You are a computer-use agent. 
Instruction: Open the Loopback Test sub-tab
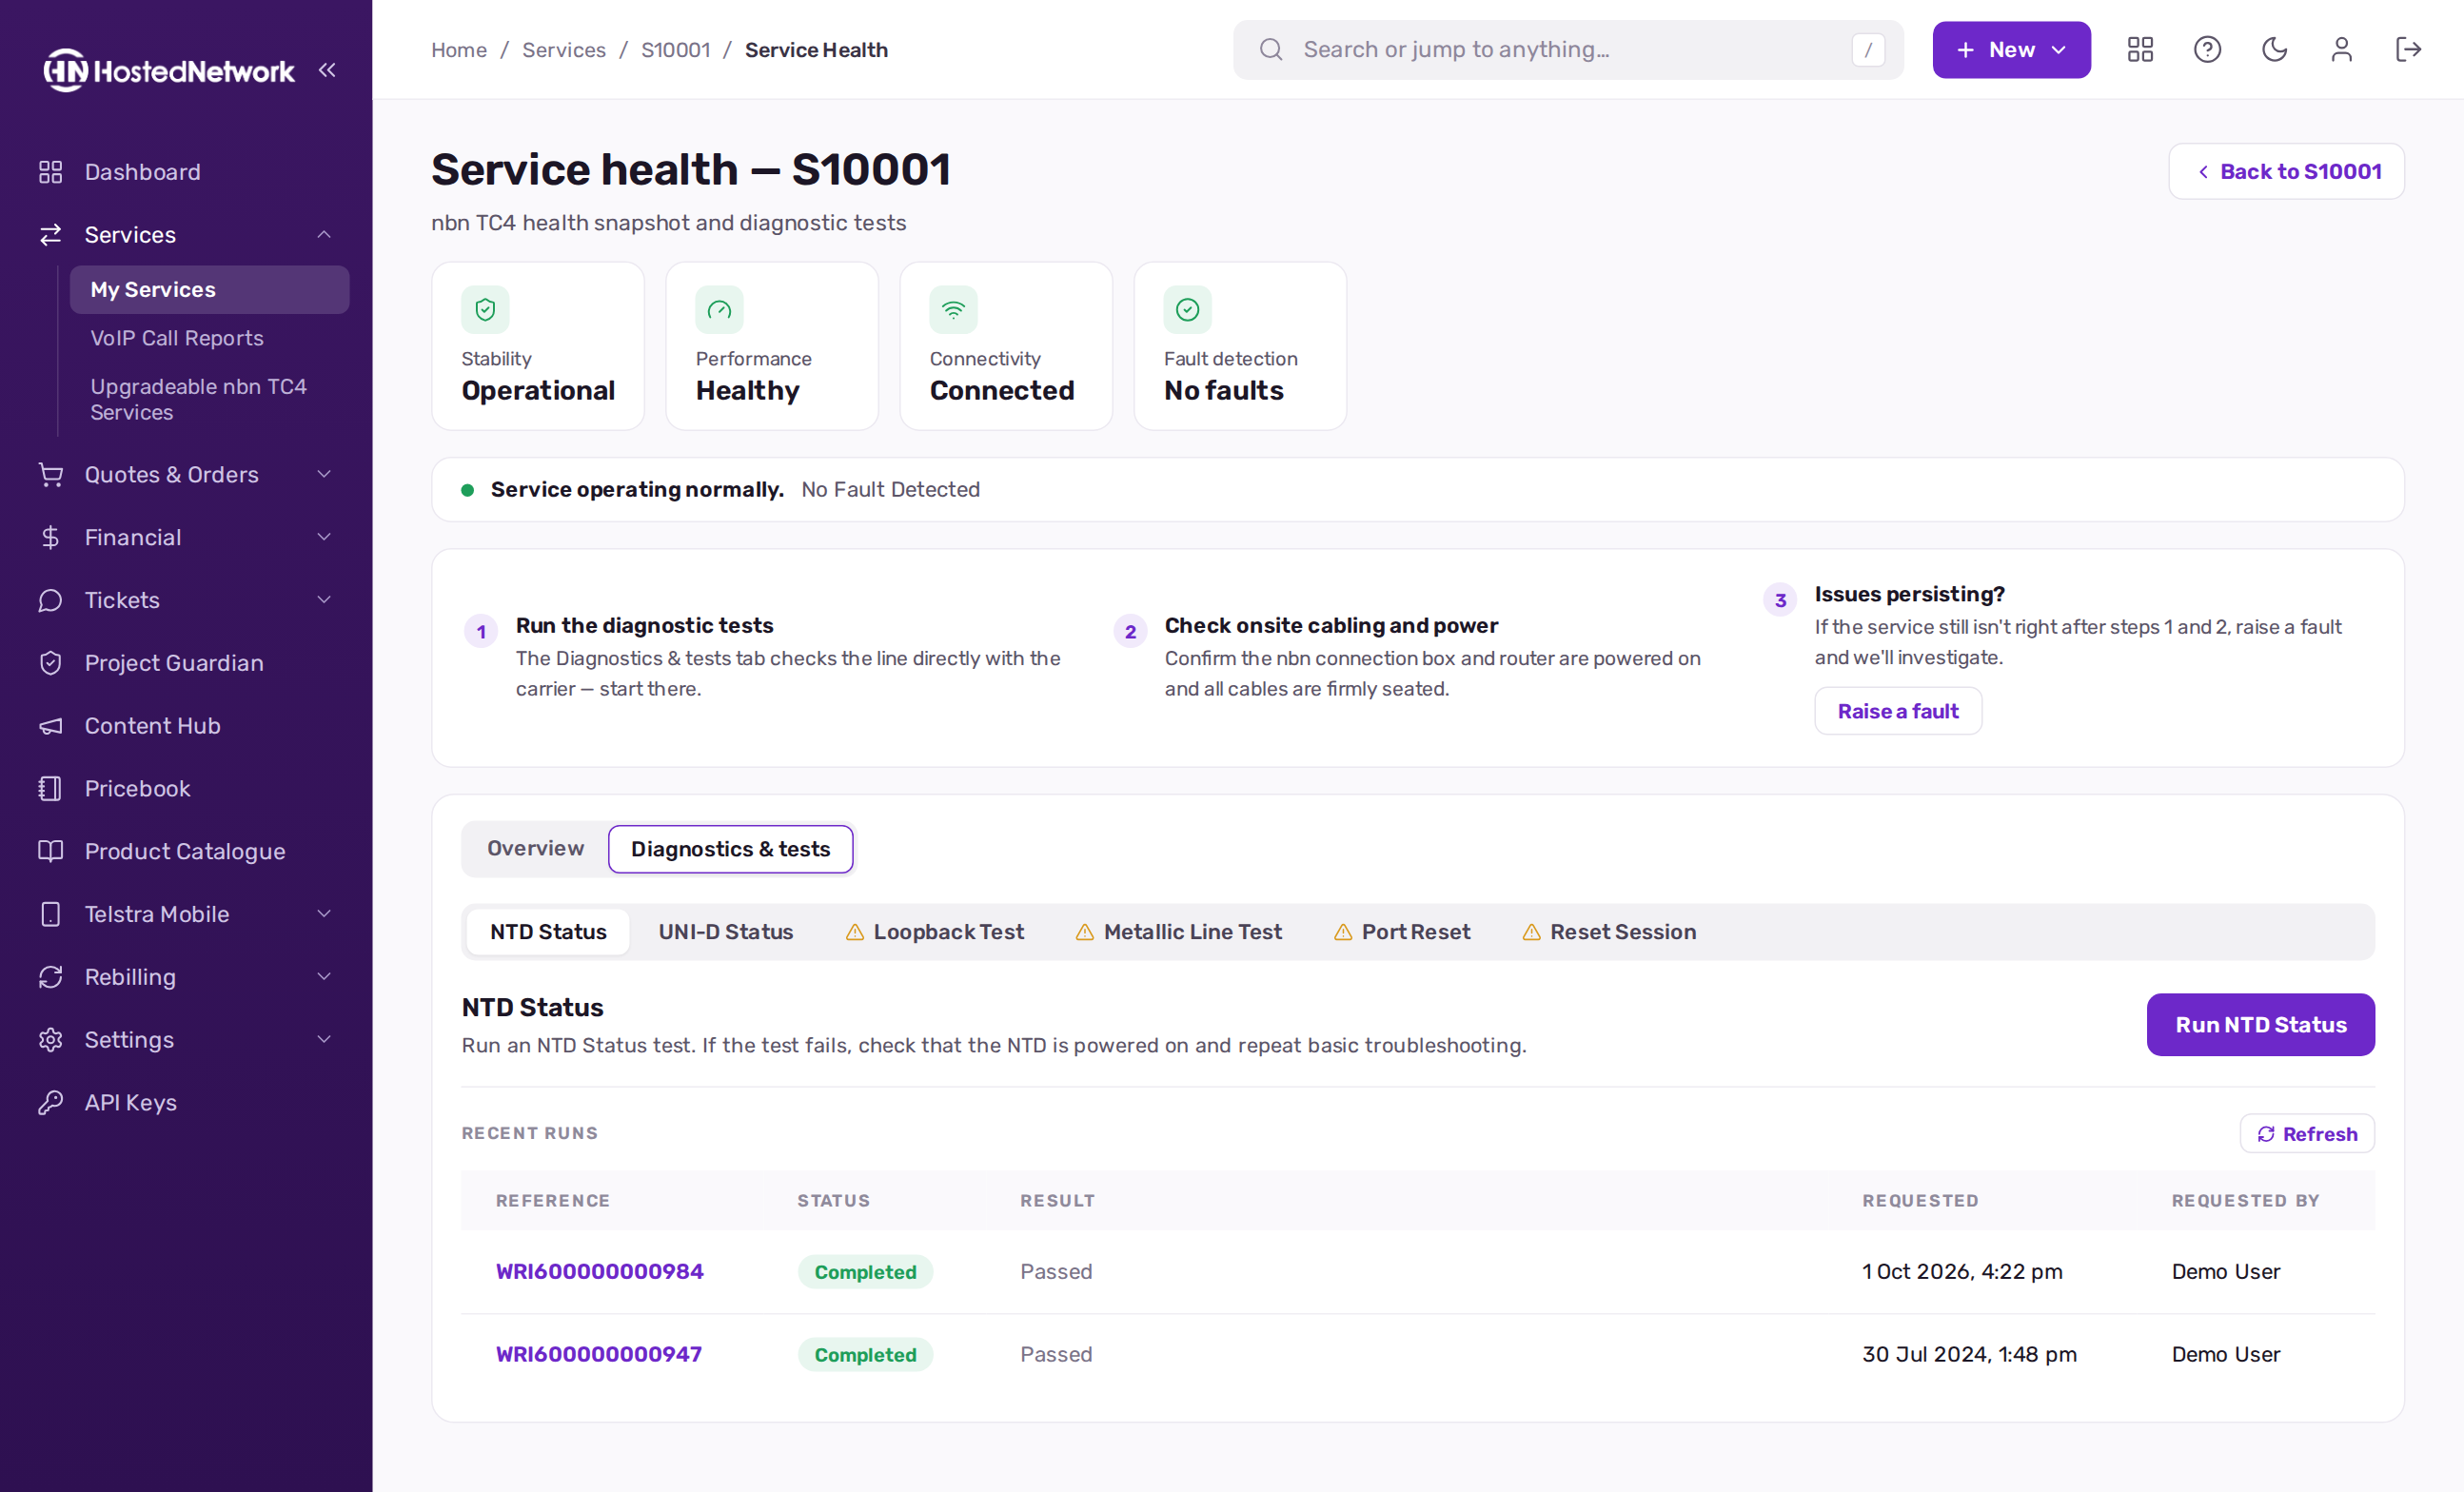click(934, 932)
